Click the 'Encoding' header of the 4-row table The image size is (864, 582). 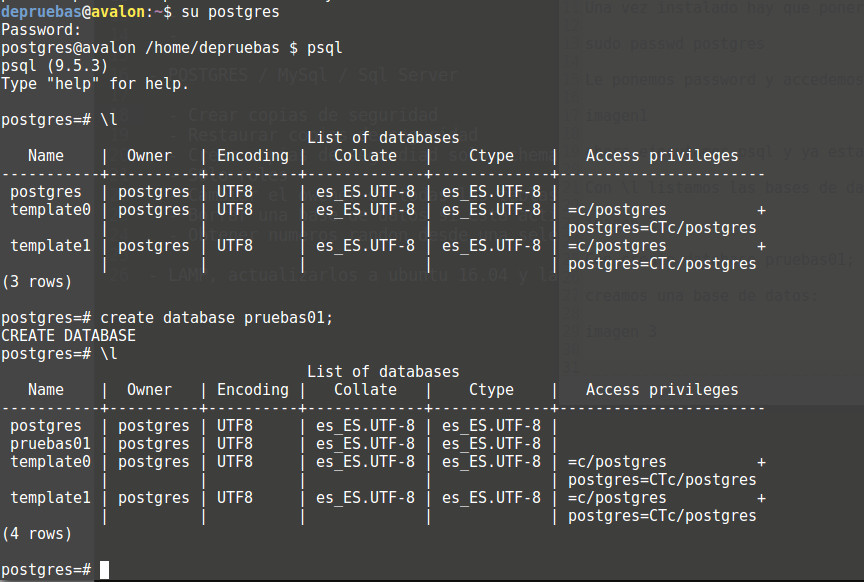253,390
